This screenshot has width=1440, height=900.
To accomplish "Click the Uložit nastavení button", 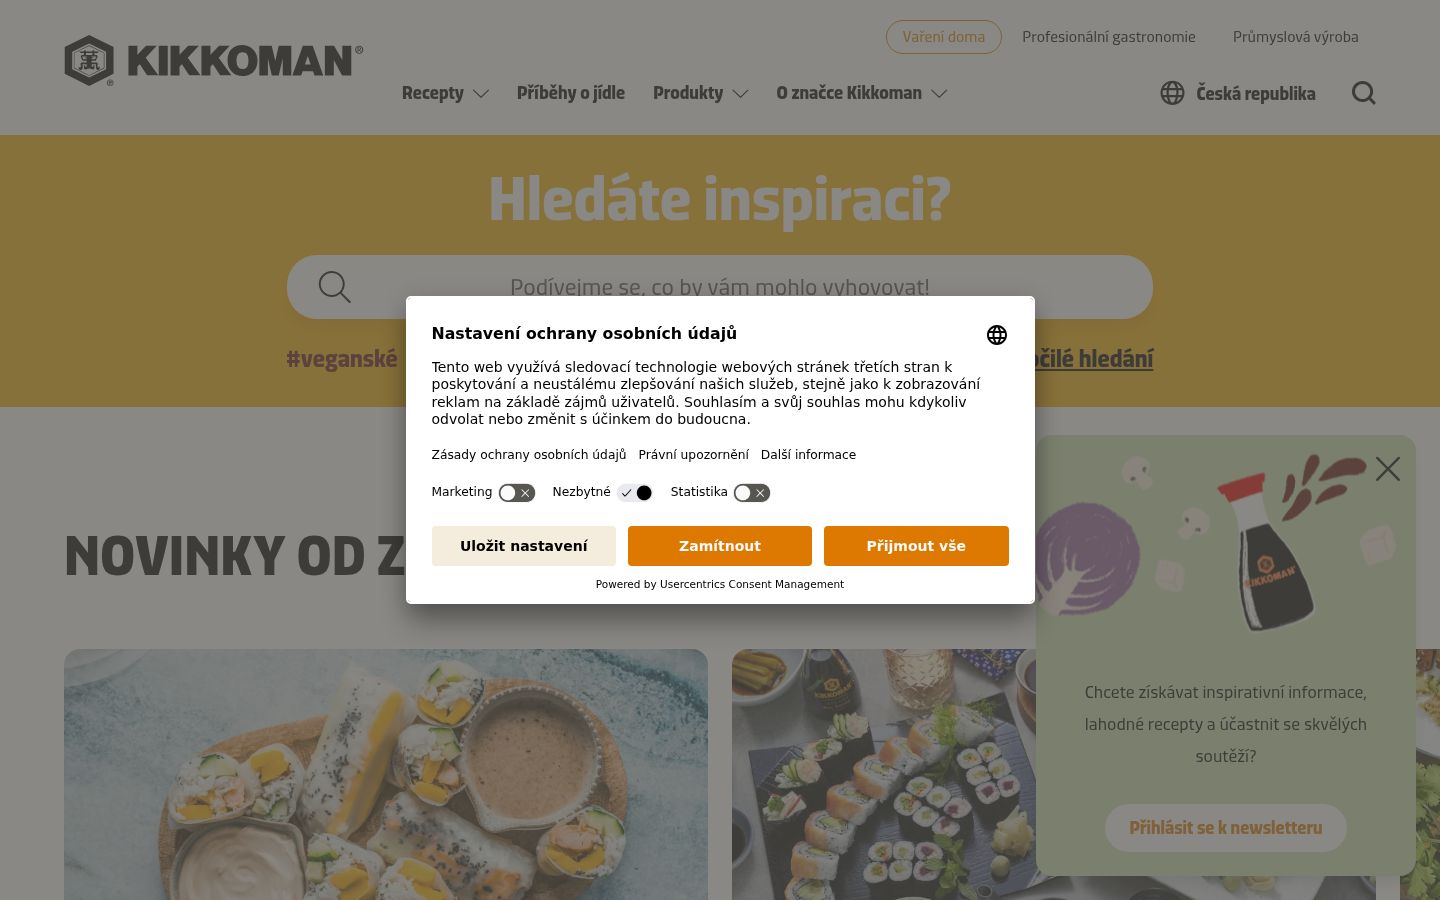I will point(524,546).
